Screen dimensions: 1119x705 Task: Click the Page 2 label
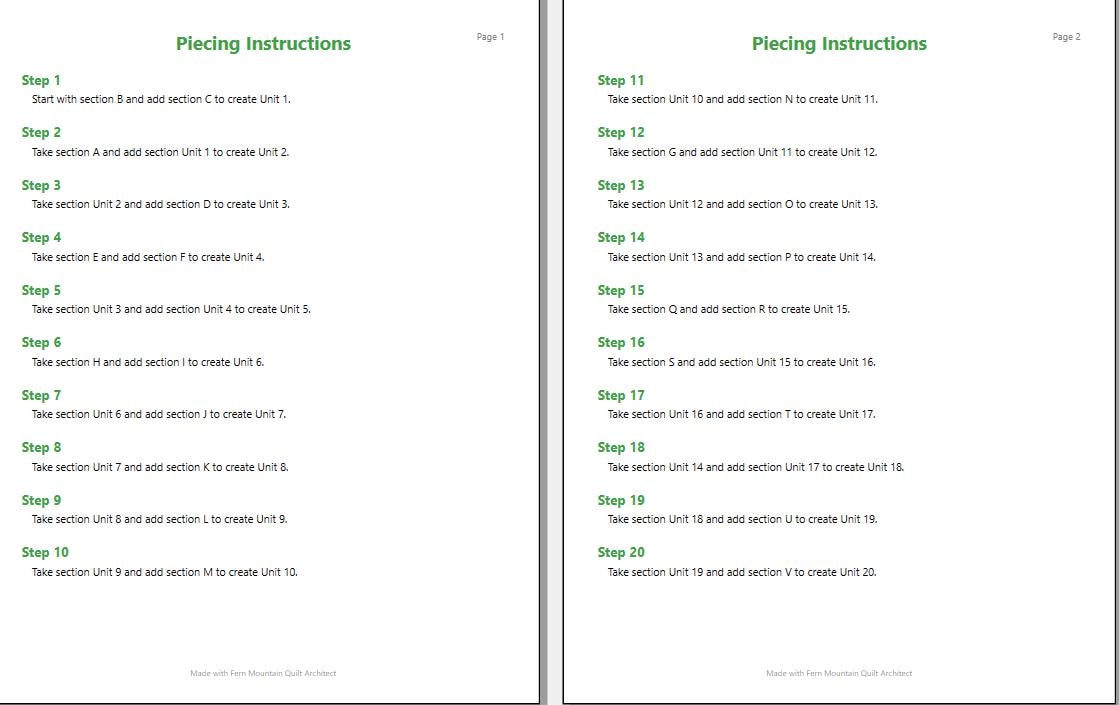coord(1066,36)
